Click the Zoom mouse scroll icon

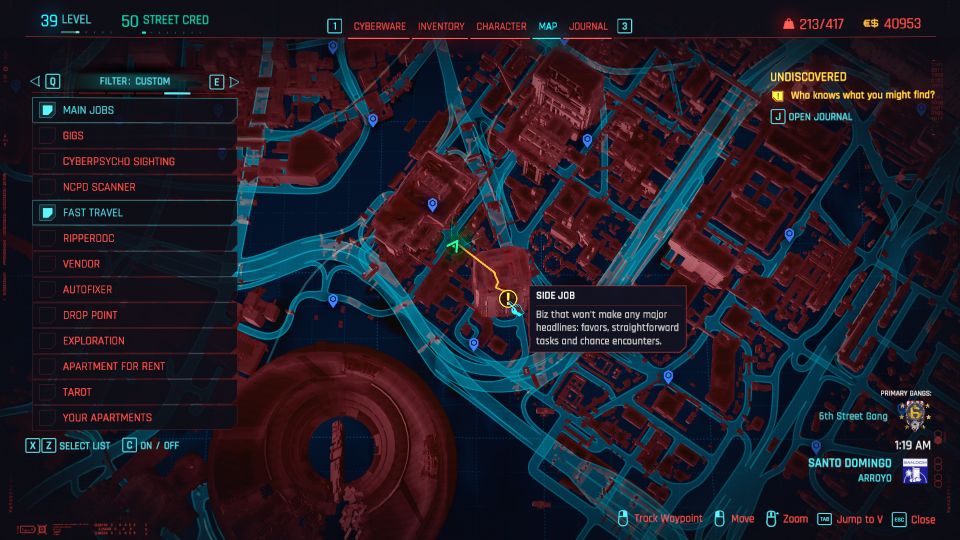[x=771, y=519]
